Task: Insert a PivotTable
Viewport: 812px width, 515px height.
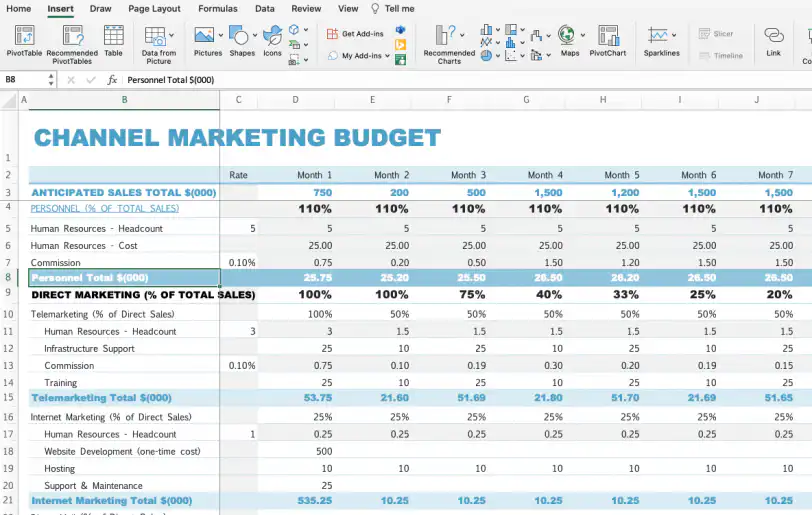Action: pyautogui.click(x=24, y=40)
